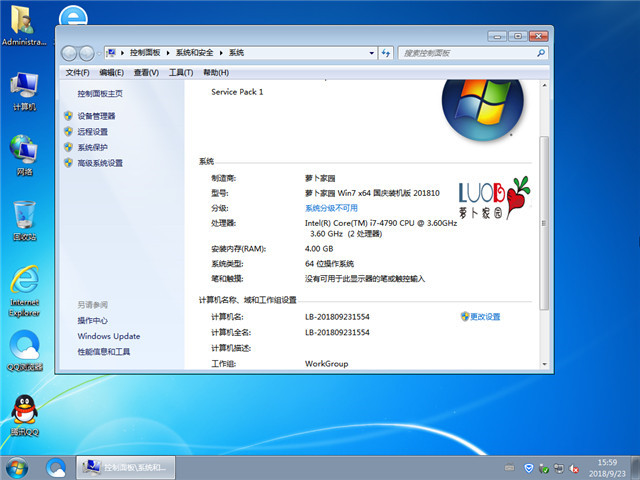Click the scrollbar down arrow
Viewport: 640px width, 480px height.
pos(544,364)
